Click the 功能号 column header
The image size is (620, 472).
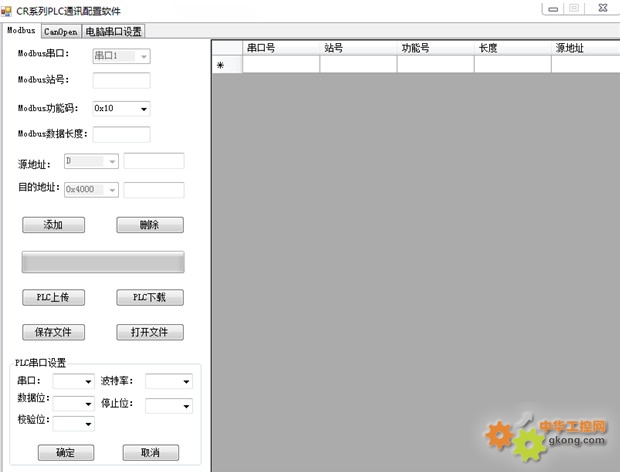click(434, 47)
